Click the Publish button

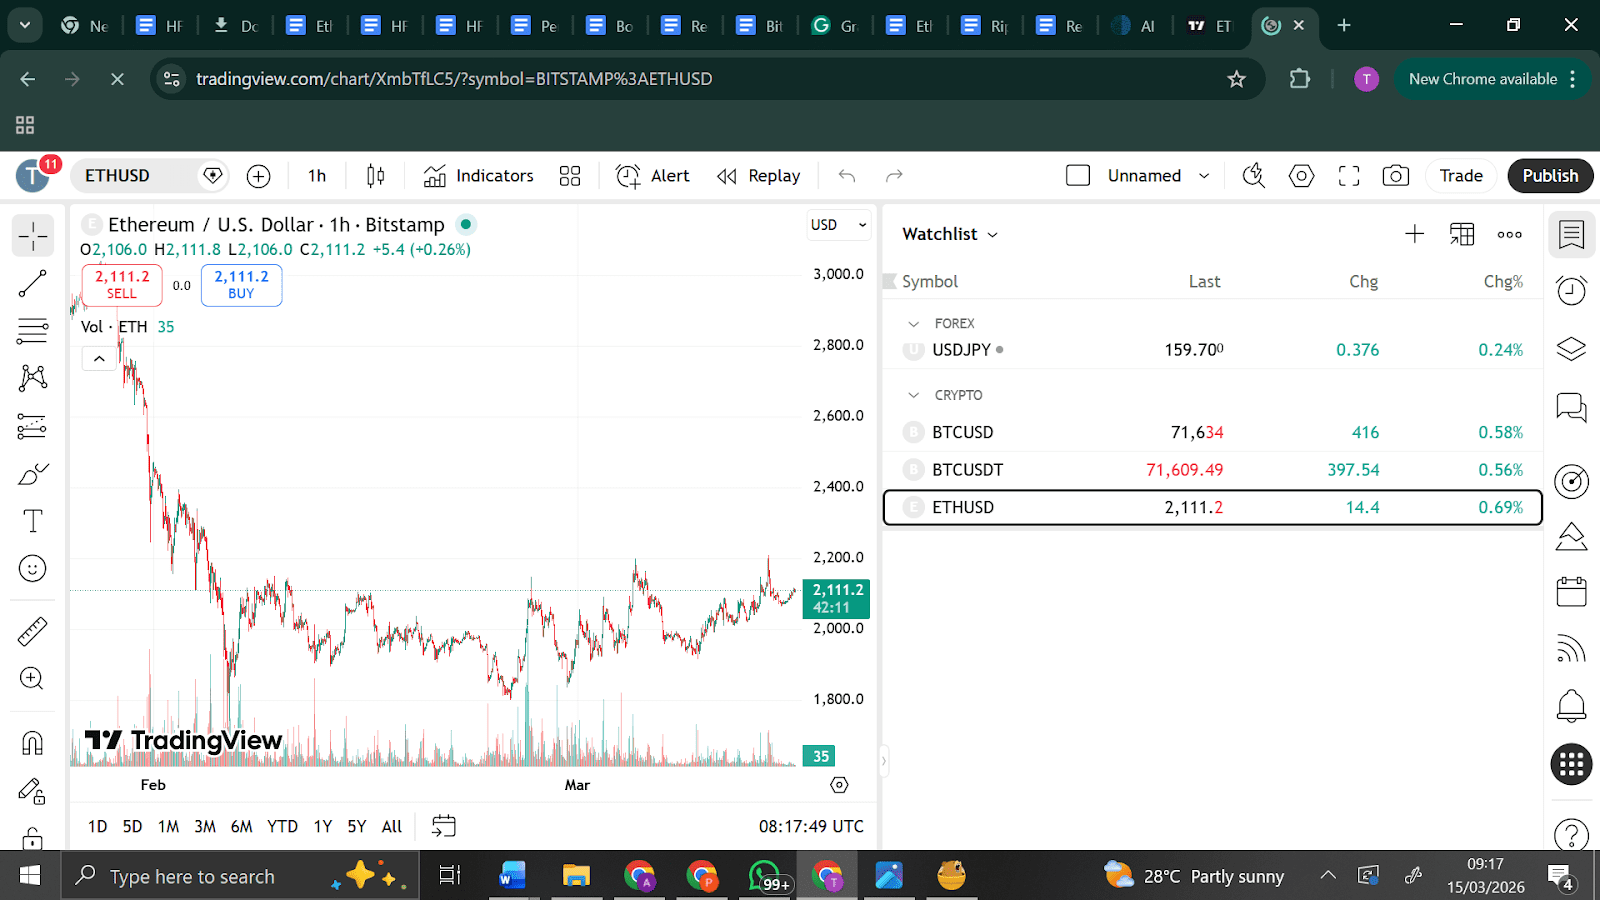tap(1549, 176)
